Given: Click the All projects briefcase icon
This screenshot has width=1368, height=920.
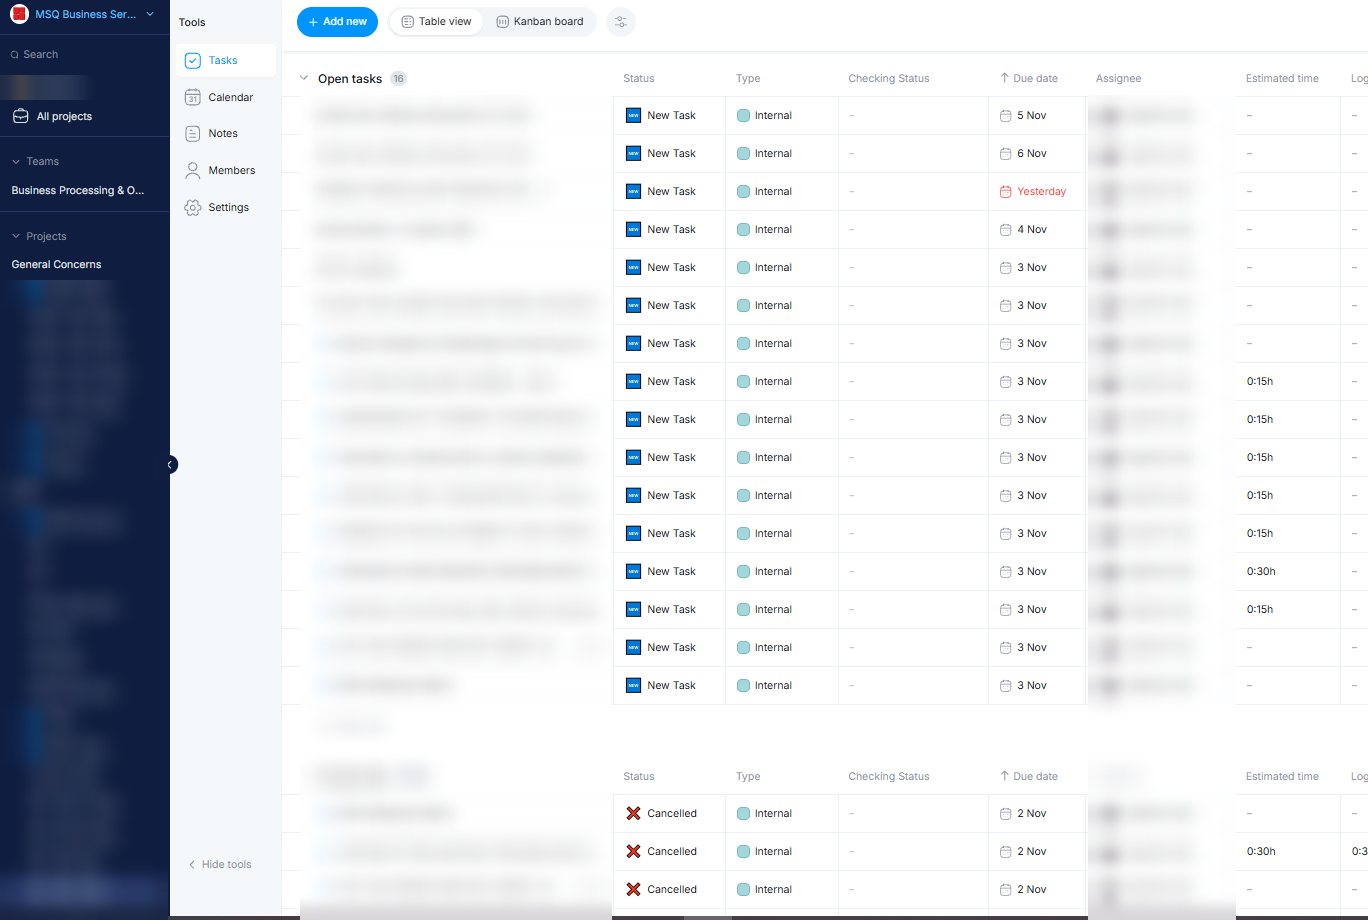Looking at the screenshot, I should point(20,116).
